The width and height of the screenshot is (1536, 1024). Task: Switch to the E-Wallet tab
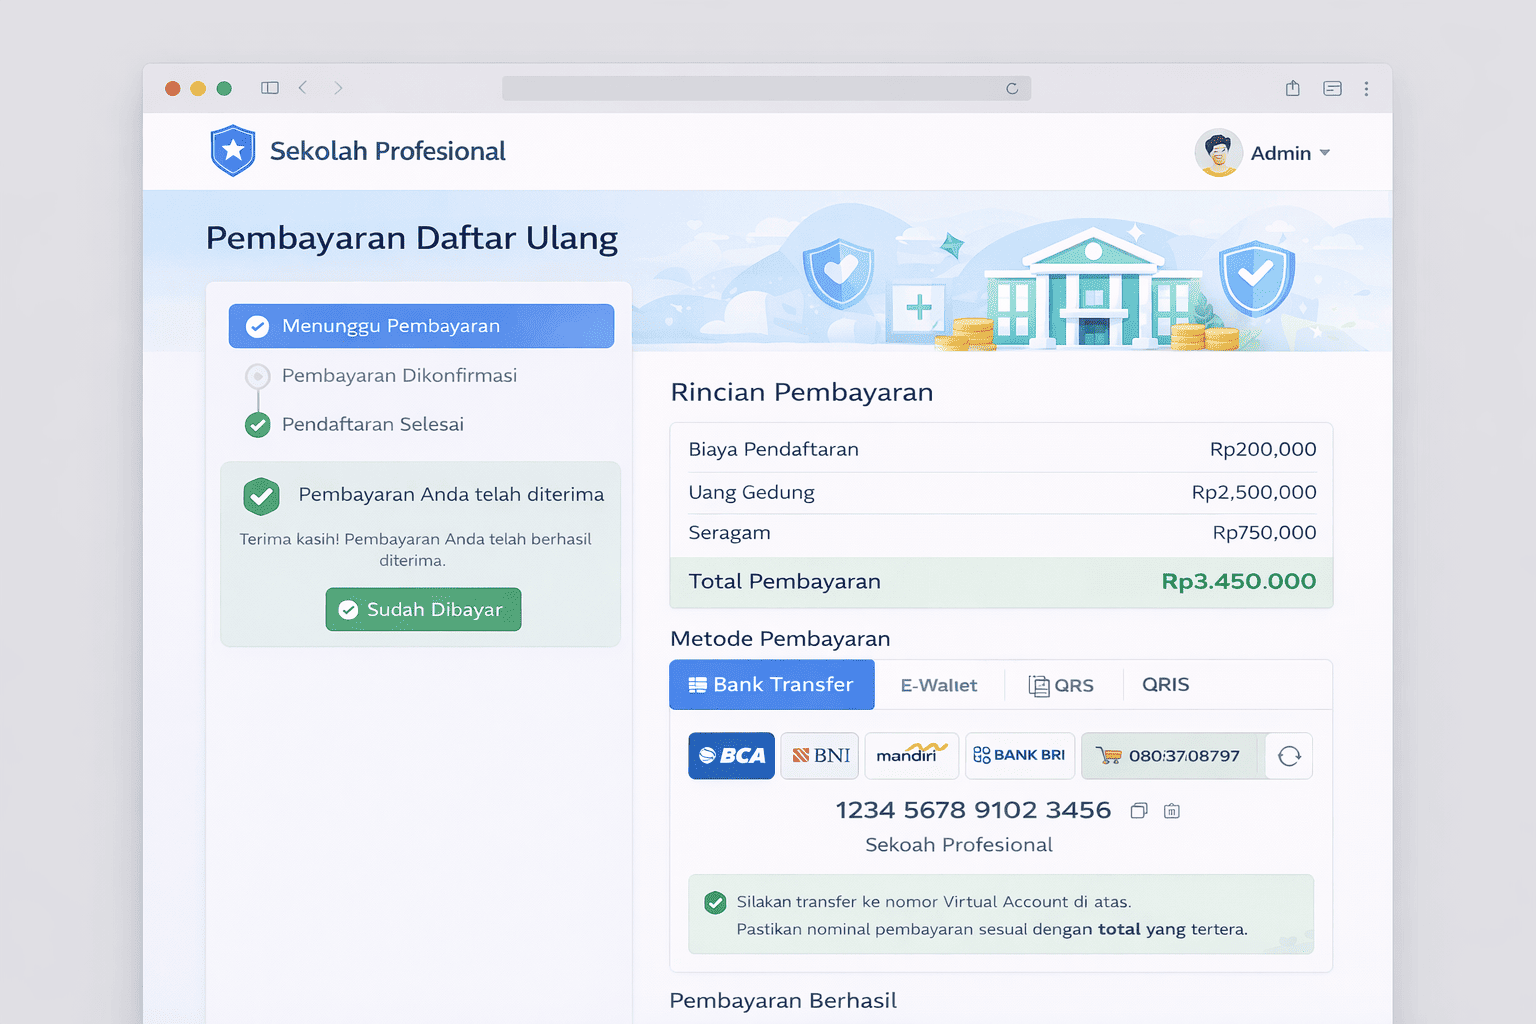click(x=938, y=685)
